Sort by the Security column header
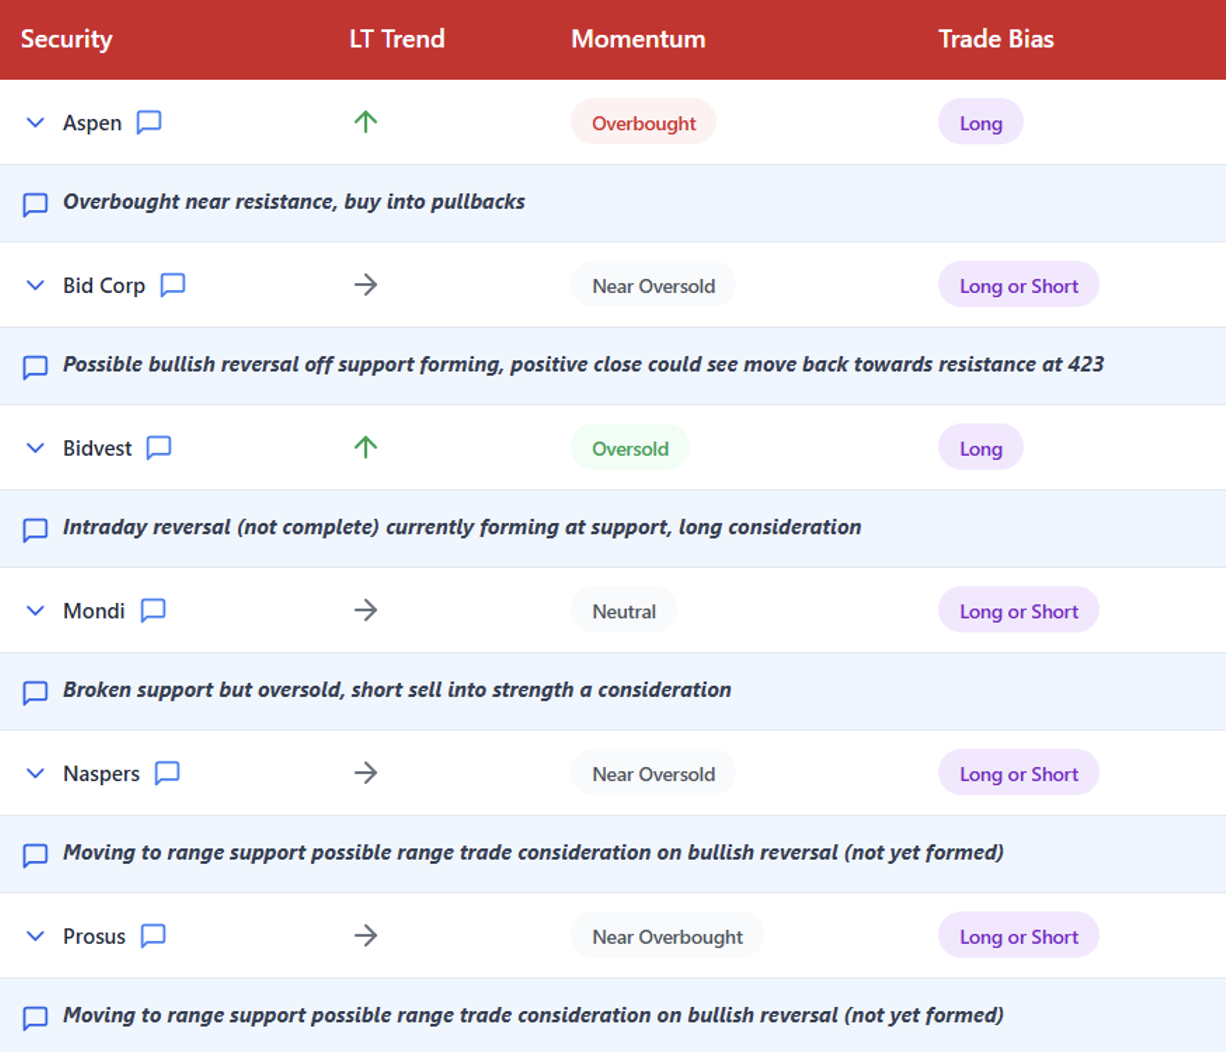Viewport: 1226px width, 1052px height. coord(66,39)
